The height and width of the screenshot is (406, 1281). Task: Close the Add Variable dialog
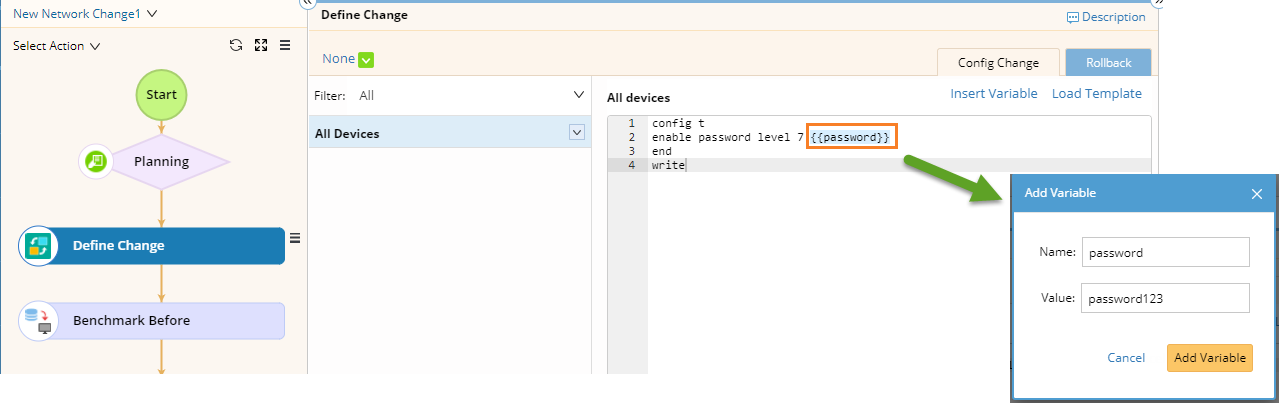1257,194
